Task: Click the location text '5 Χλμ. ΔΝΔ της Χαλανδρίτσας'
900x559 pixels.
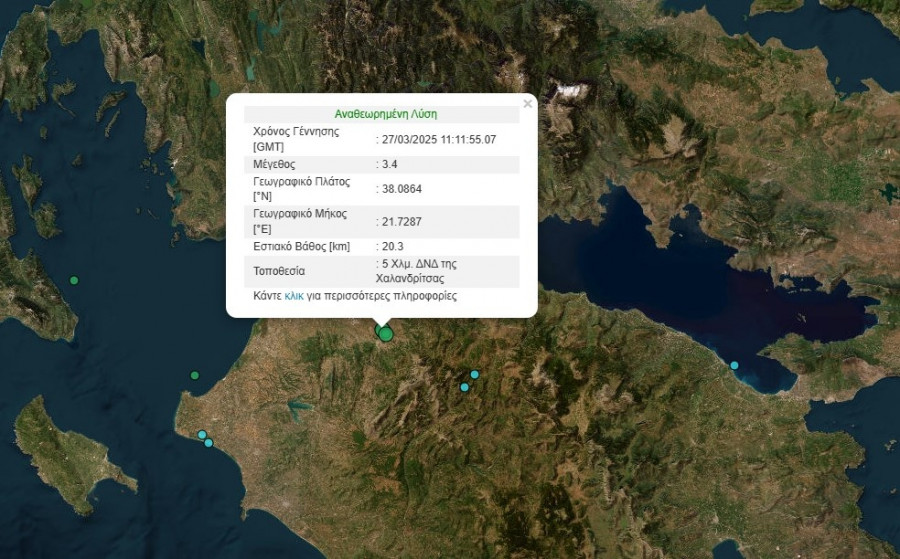Action: coord(420,271)
